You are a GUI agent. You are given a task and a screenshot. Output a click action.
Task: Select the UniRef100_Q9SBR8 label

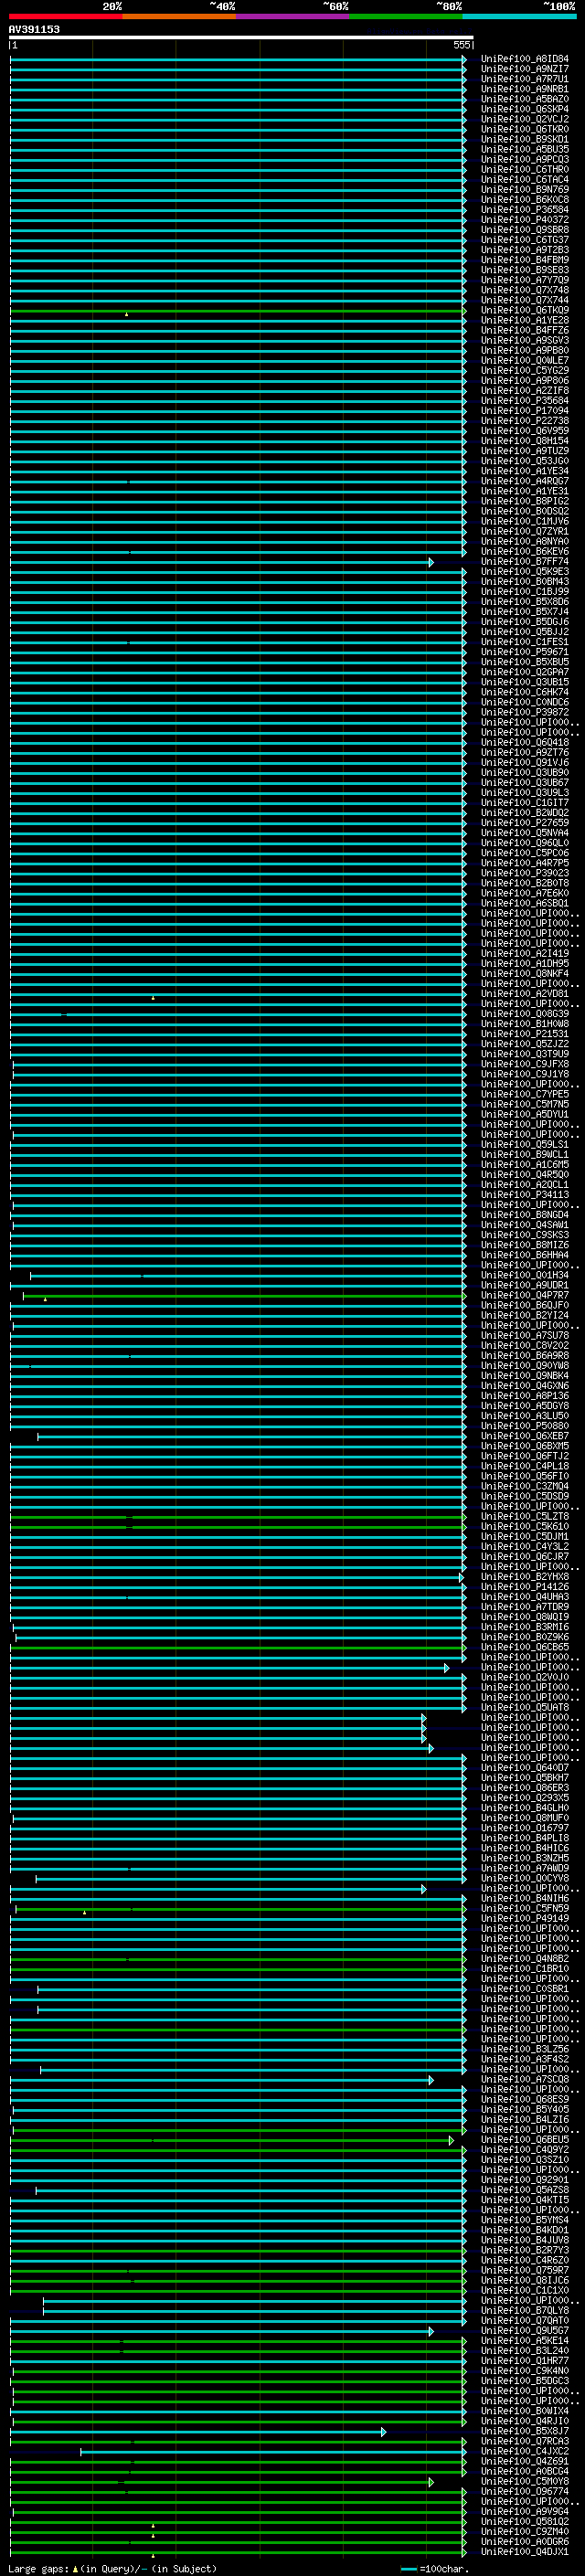pyautogui.click(x=524, y=230)
